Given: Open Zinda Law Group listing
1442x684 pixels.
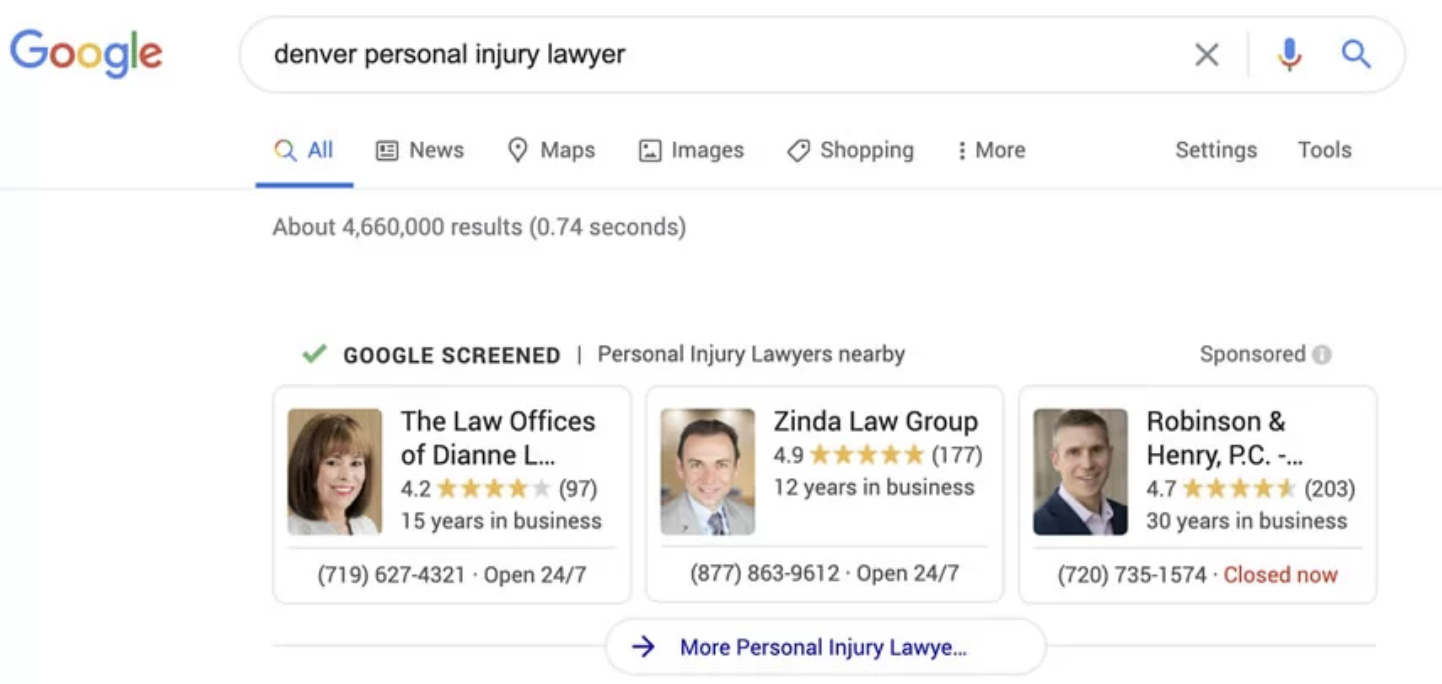Looking at the screenshot, I should pos(875,422).
